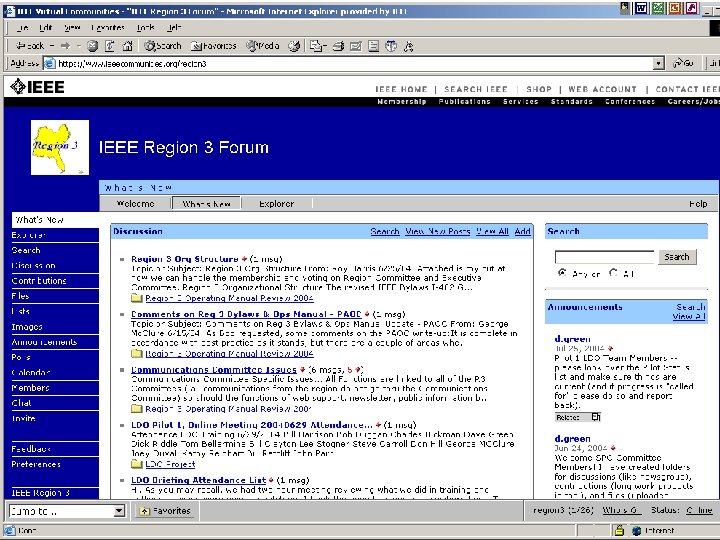Click the Edit page toolbar icon
720x540 pixels.
[x=356, y=46]
